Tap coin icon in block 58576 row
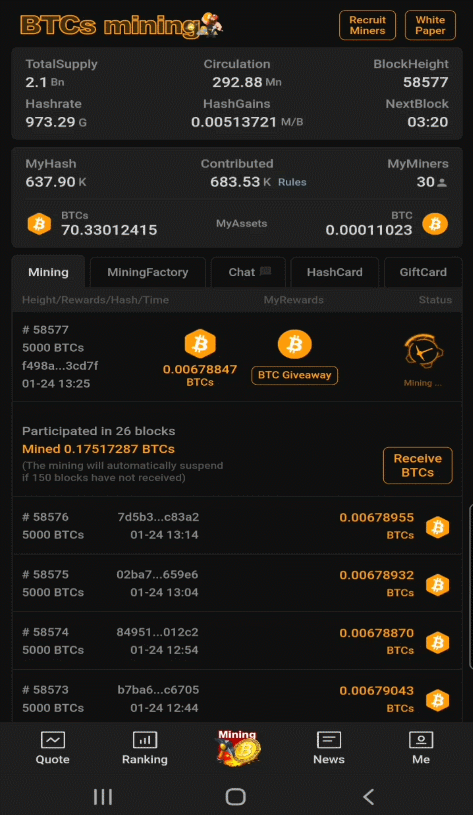 pos(438,527)
